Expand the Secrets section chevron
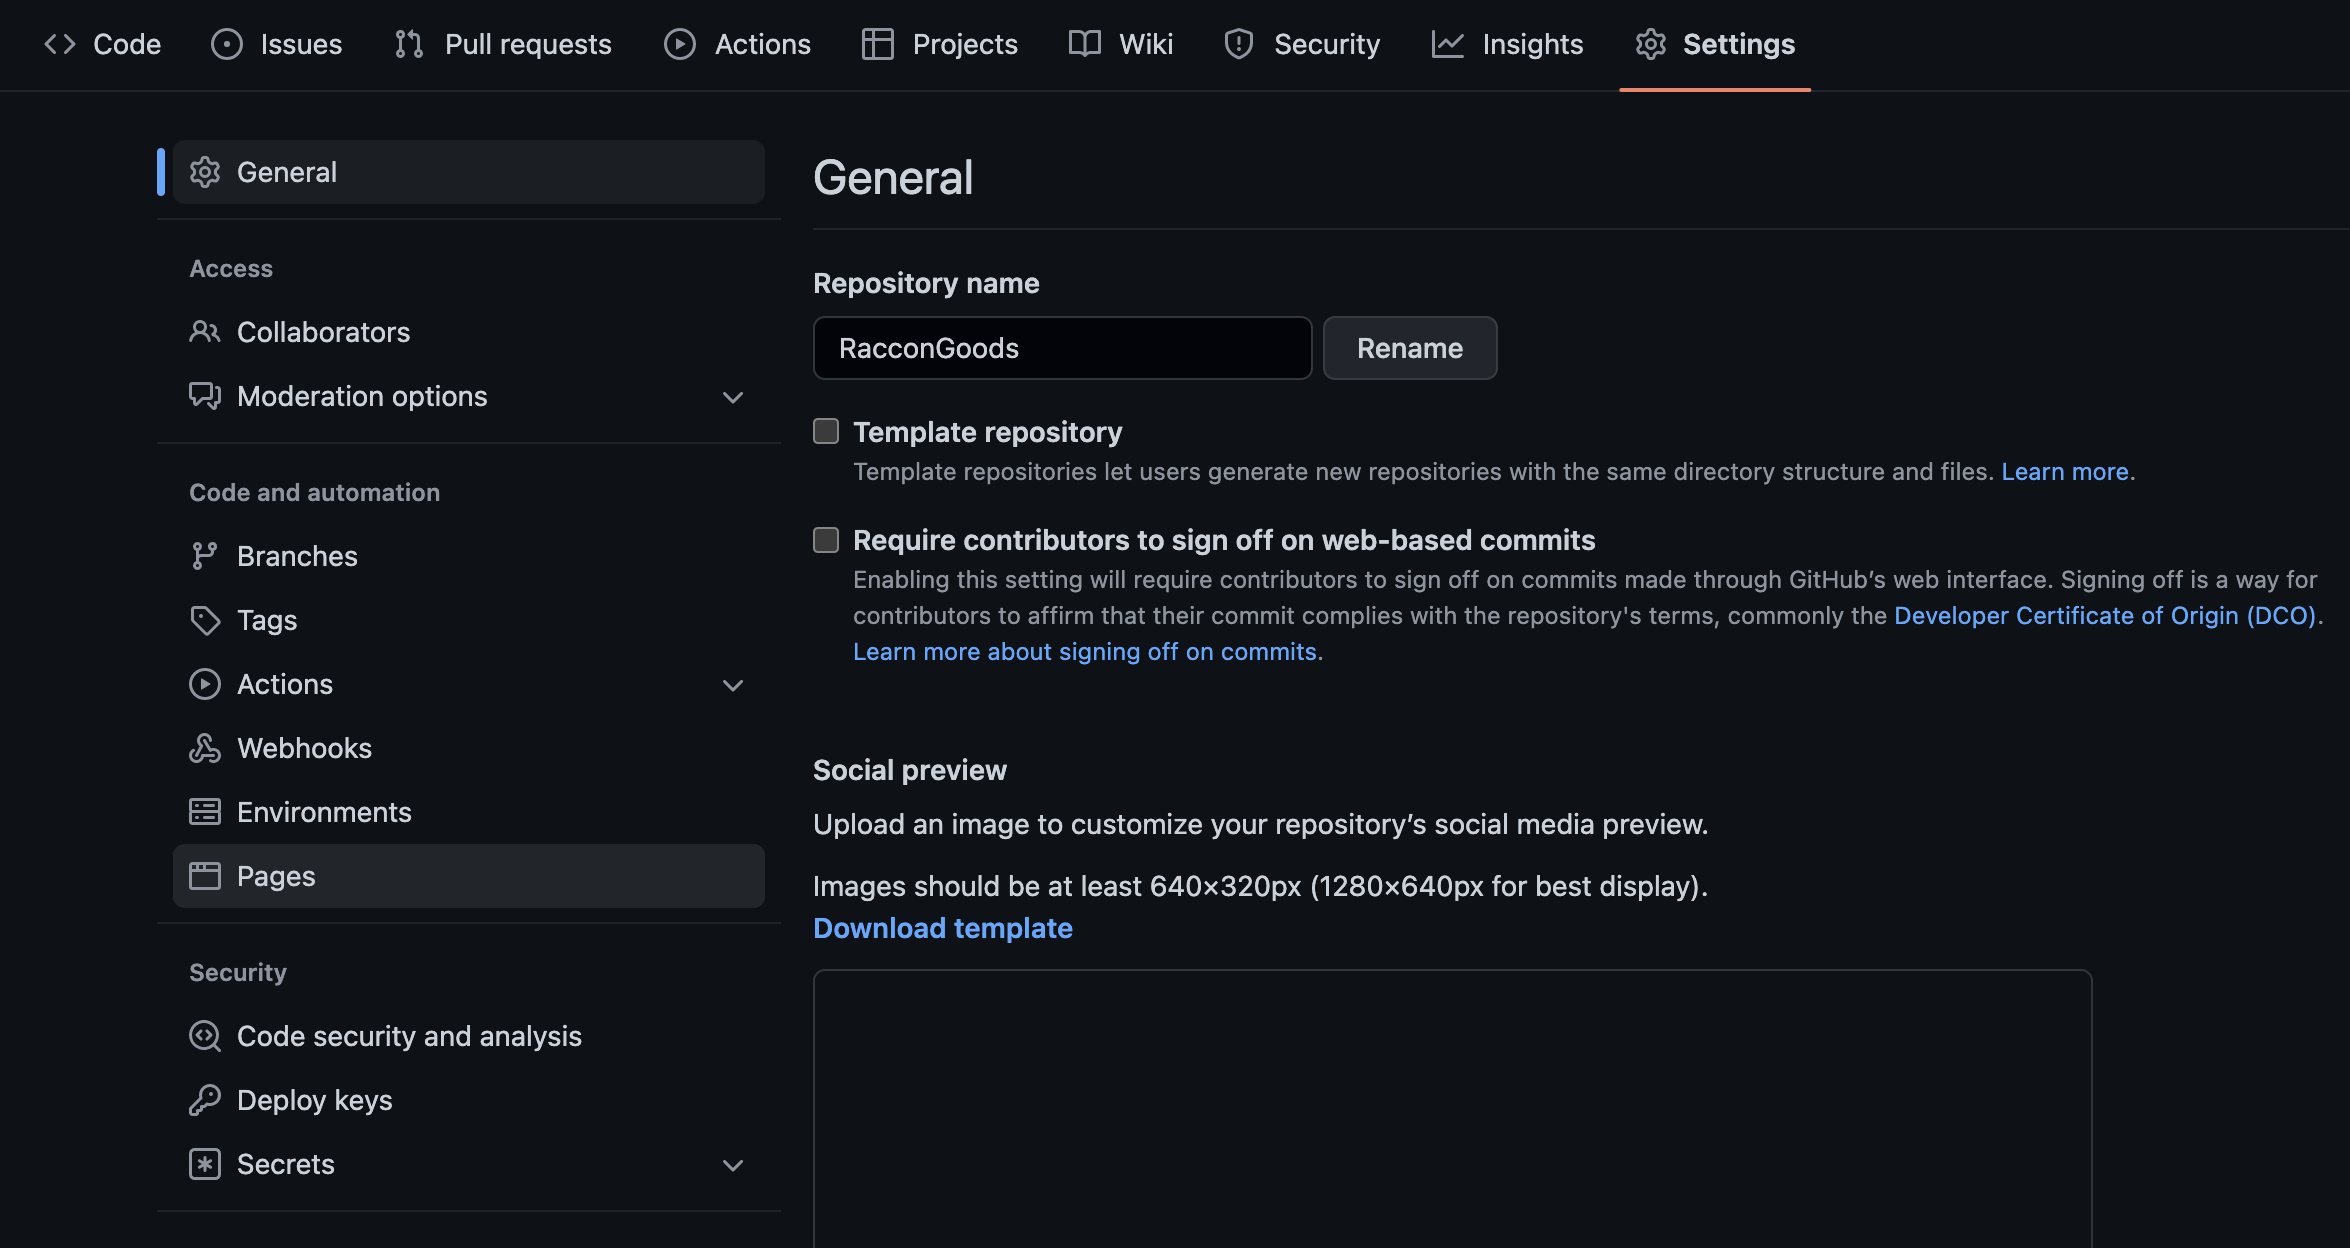 point(732,1165)
